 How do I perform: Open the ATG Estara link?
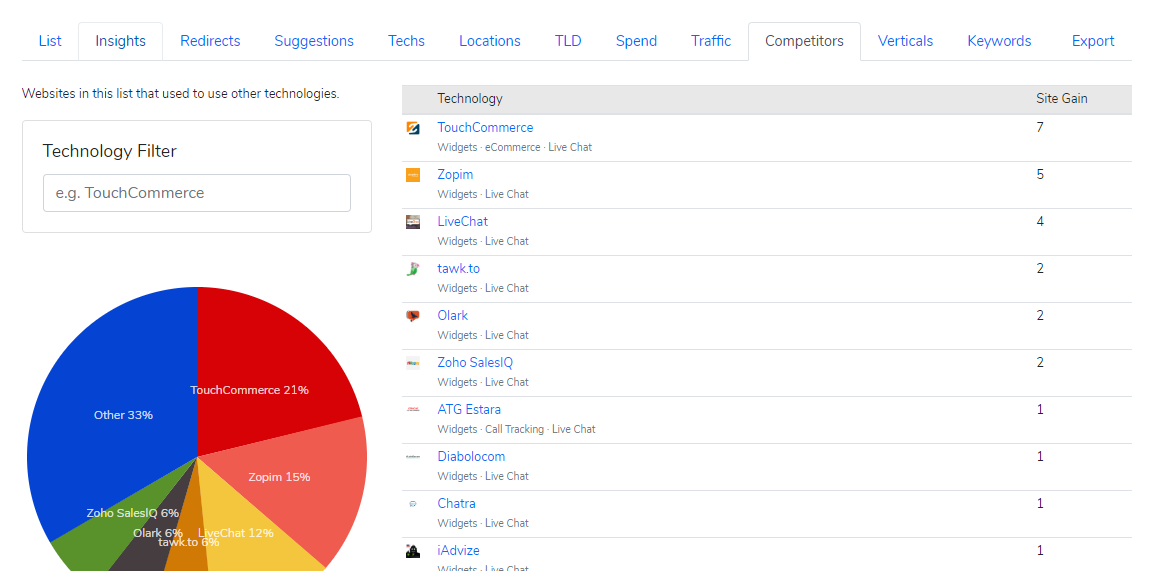[469, 409]
